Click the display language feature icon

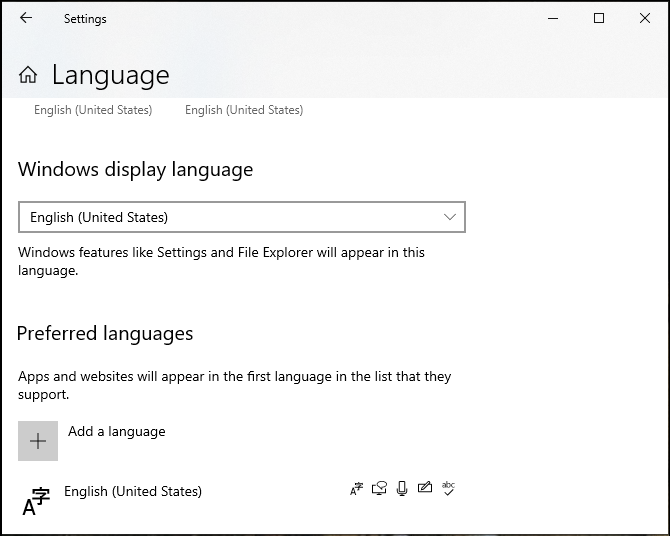pos(357,489)
